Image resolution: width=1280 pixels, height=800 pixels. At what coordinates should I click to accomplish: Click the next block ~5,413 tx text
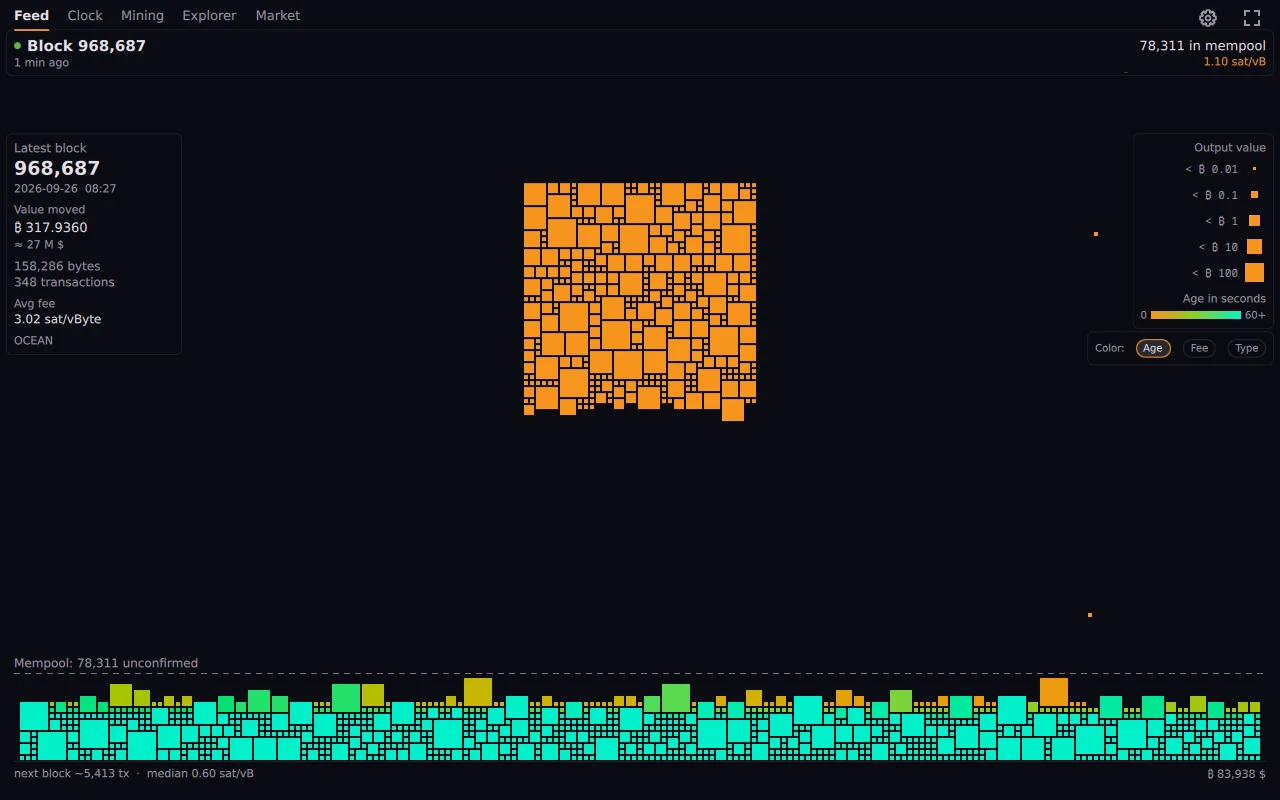click(71, 774)
